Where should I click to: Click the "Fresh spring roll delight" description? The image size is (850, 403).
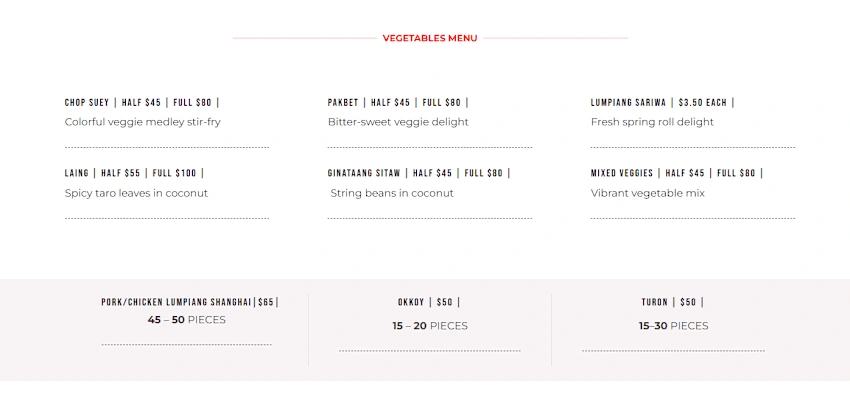coord(652,122)
